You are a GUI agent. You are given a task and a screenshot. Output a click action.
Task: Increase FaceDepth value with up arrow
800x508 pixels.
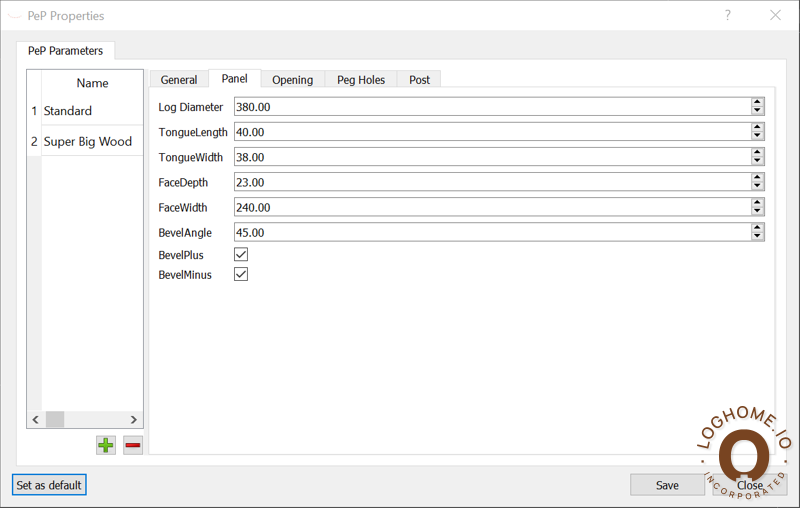(x=757, y=177)
